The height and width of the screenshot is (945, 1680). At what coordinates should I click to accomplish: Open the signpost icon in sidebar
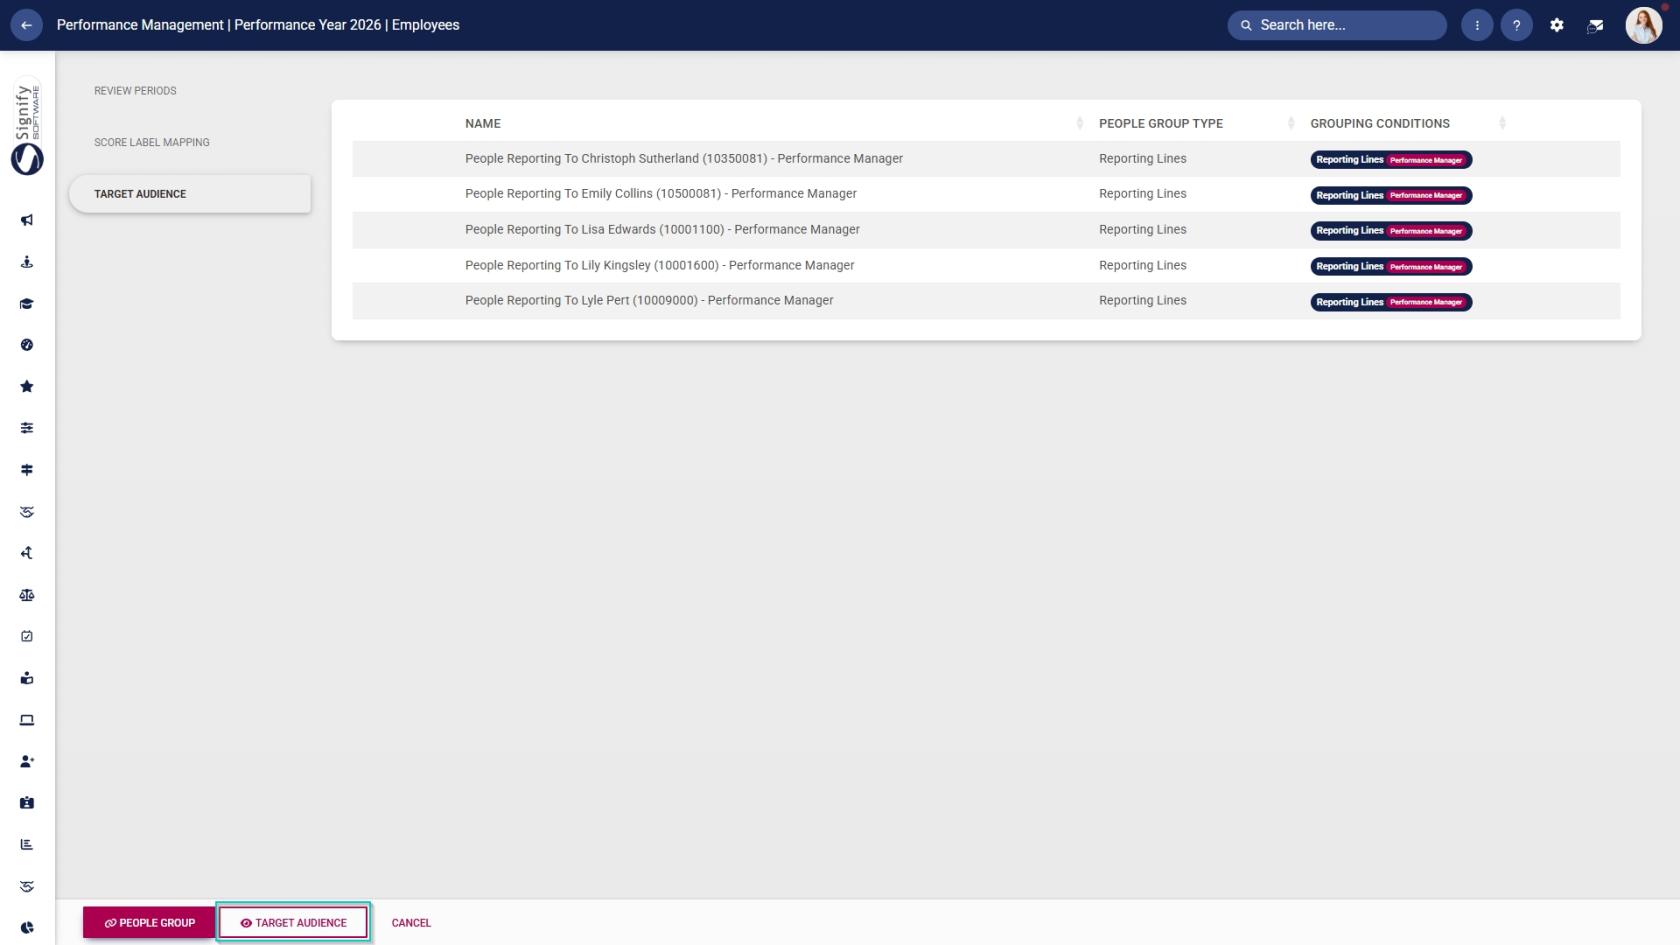(27, 470)
